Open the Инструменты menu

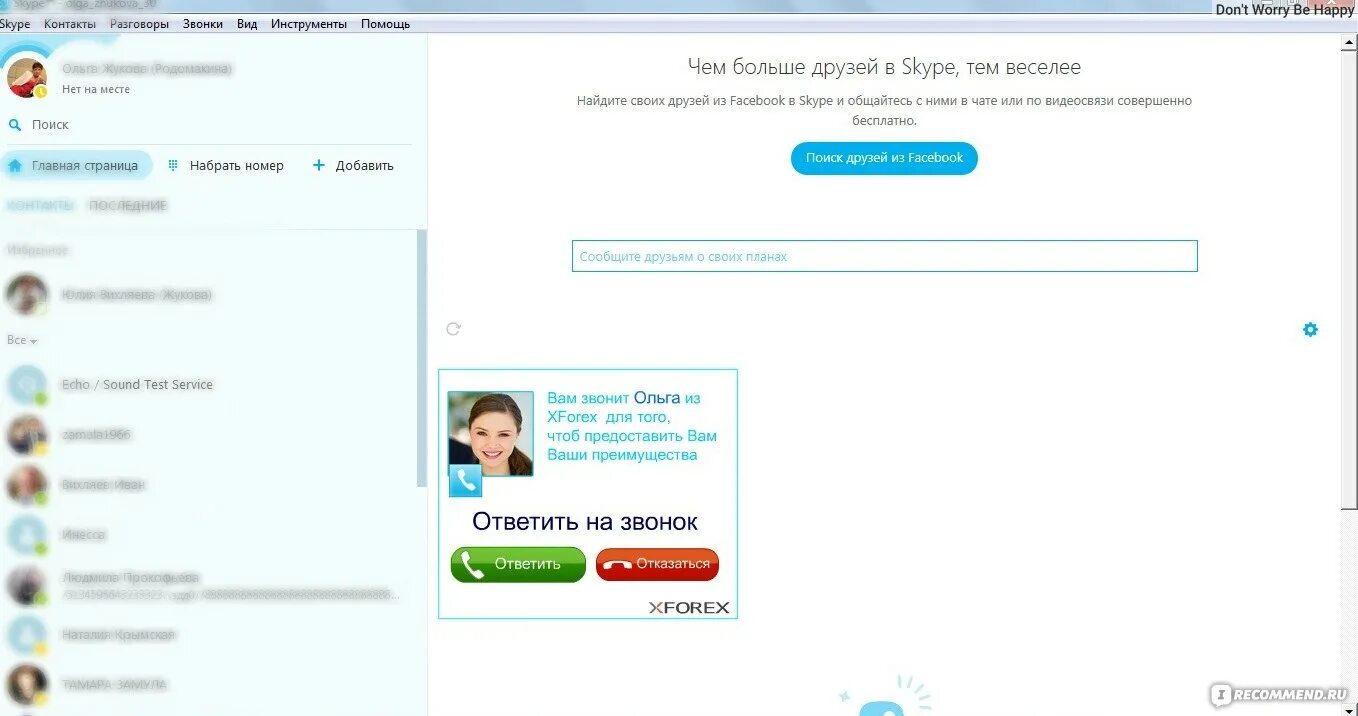[x=309, y=24]
